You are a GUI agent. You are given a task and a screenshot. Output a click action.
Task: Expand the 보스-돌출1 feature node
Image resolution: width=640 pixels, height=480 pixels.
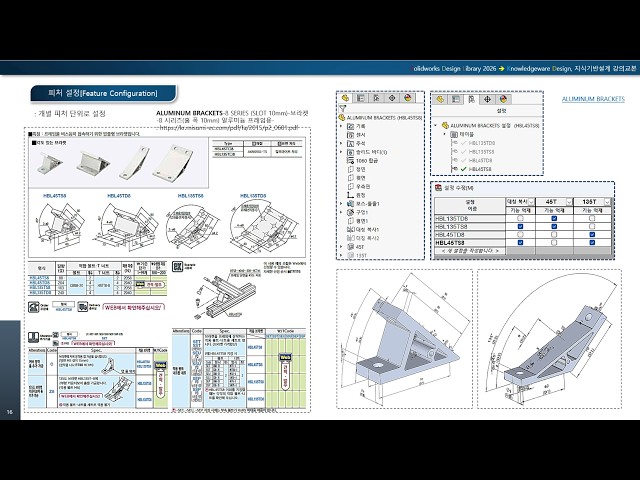pos(342,204)
